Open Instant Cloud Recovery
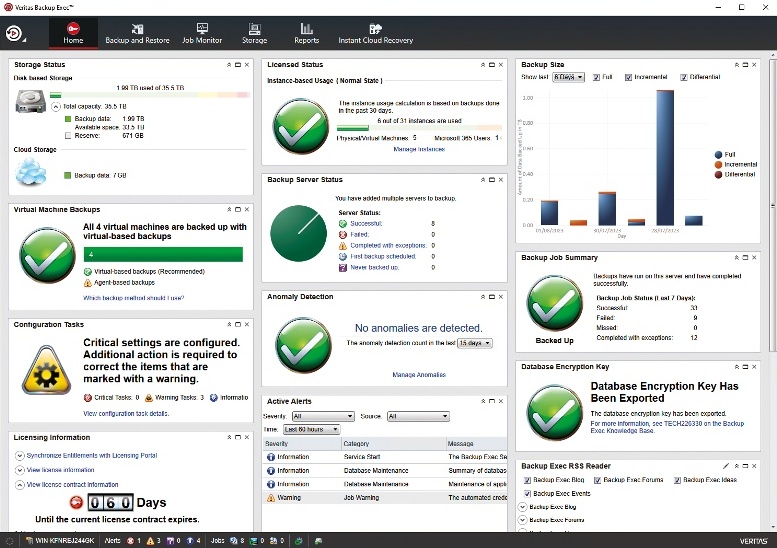The image size is (777, 548). 375,33
